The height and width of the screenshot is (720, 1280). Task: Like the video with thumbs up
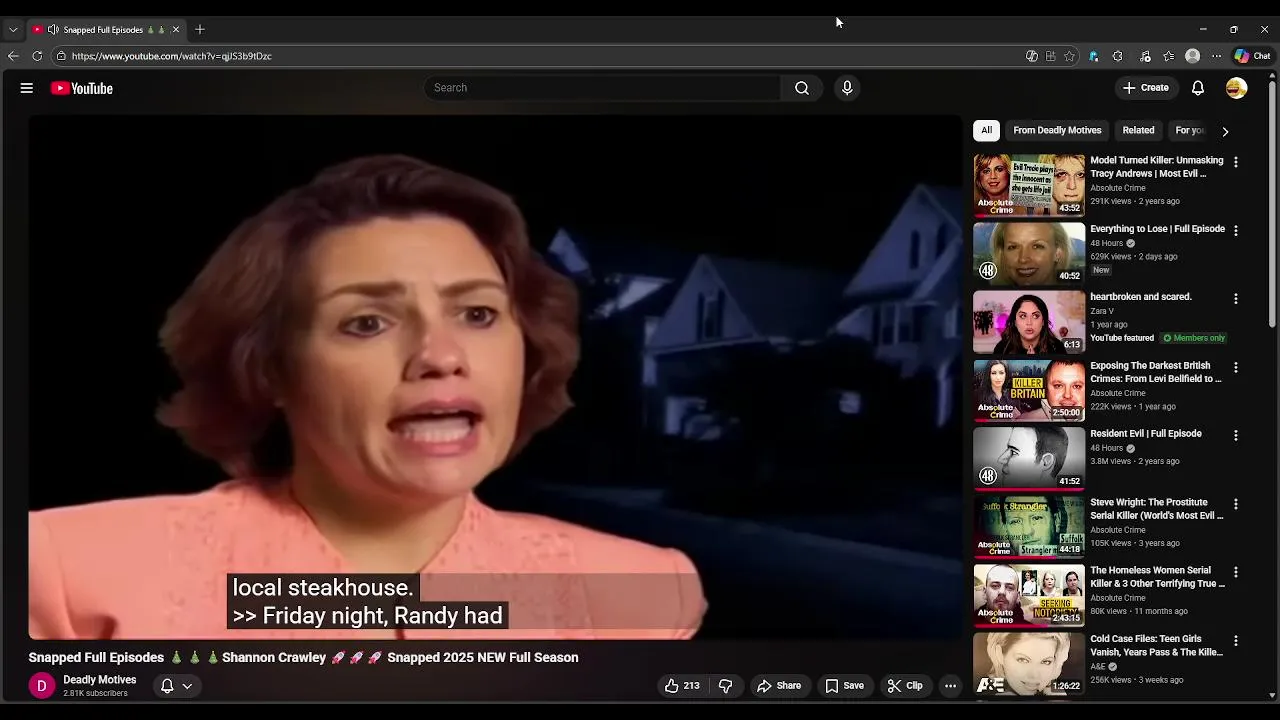pyautogui.click(x=682, y=686)
